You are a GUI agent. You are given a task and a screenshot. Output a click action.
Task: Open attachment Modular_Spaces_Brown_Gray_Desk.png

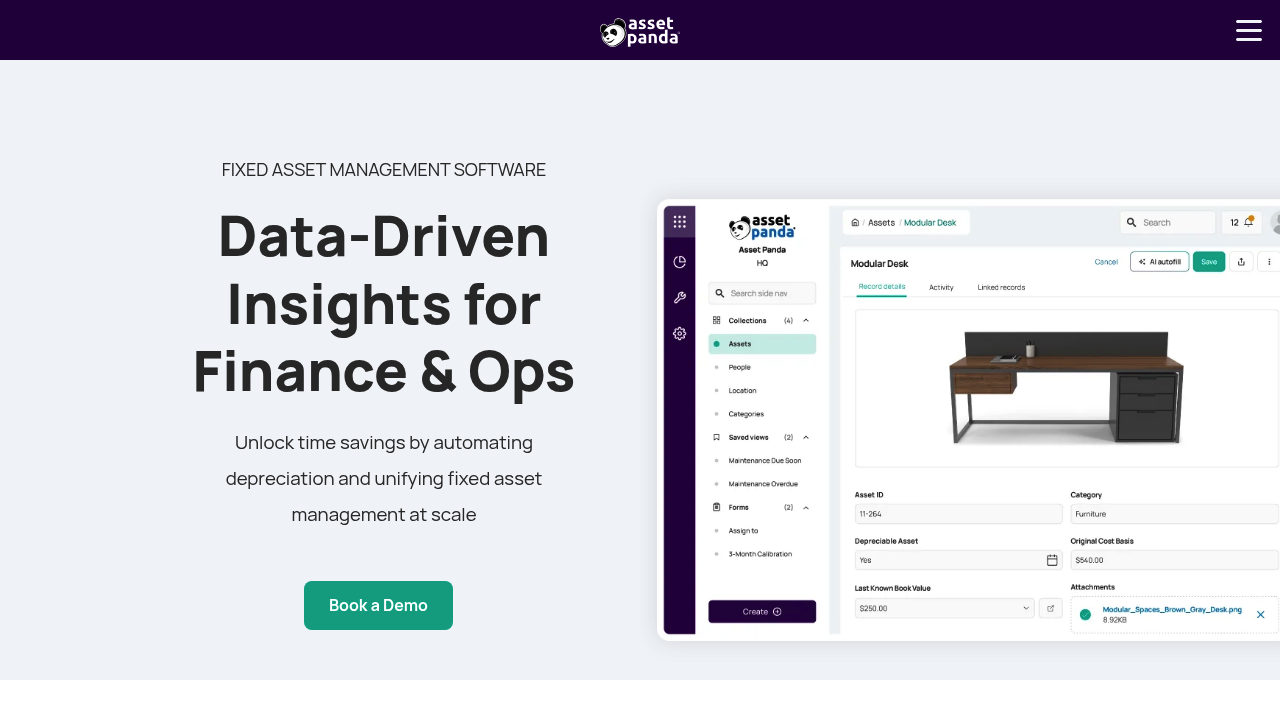click(1172, 609)
